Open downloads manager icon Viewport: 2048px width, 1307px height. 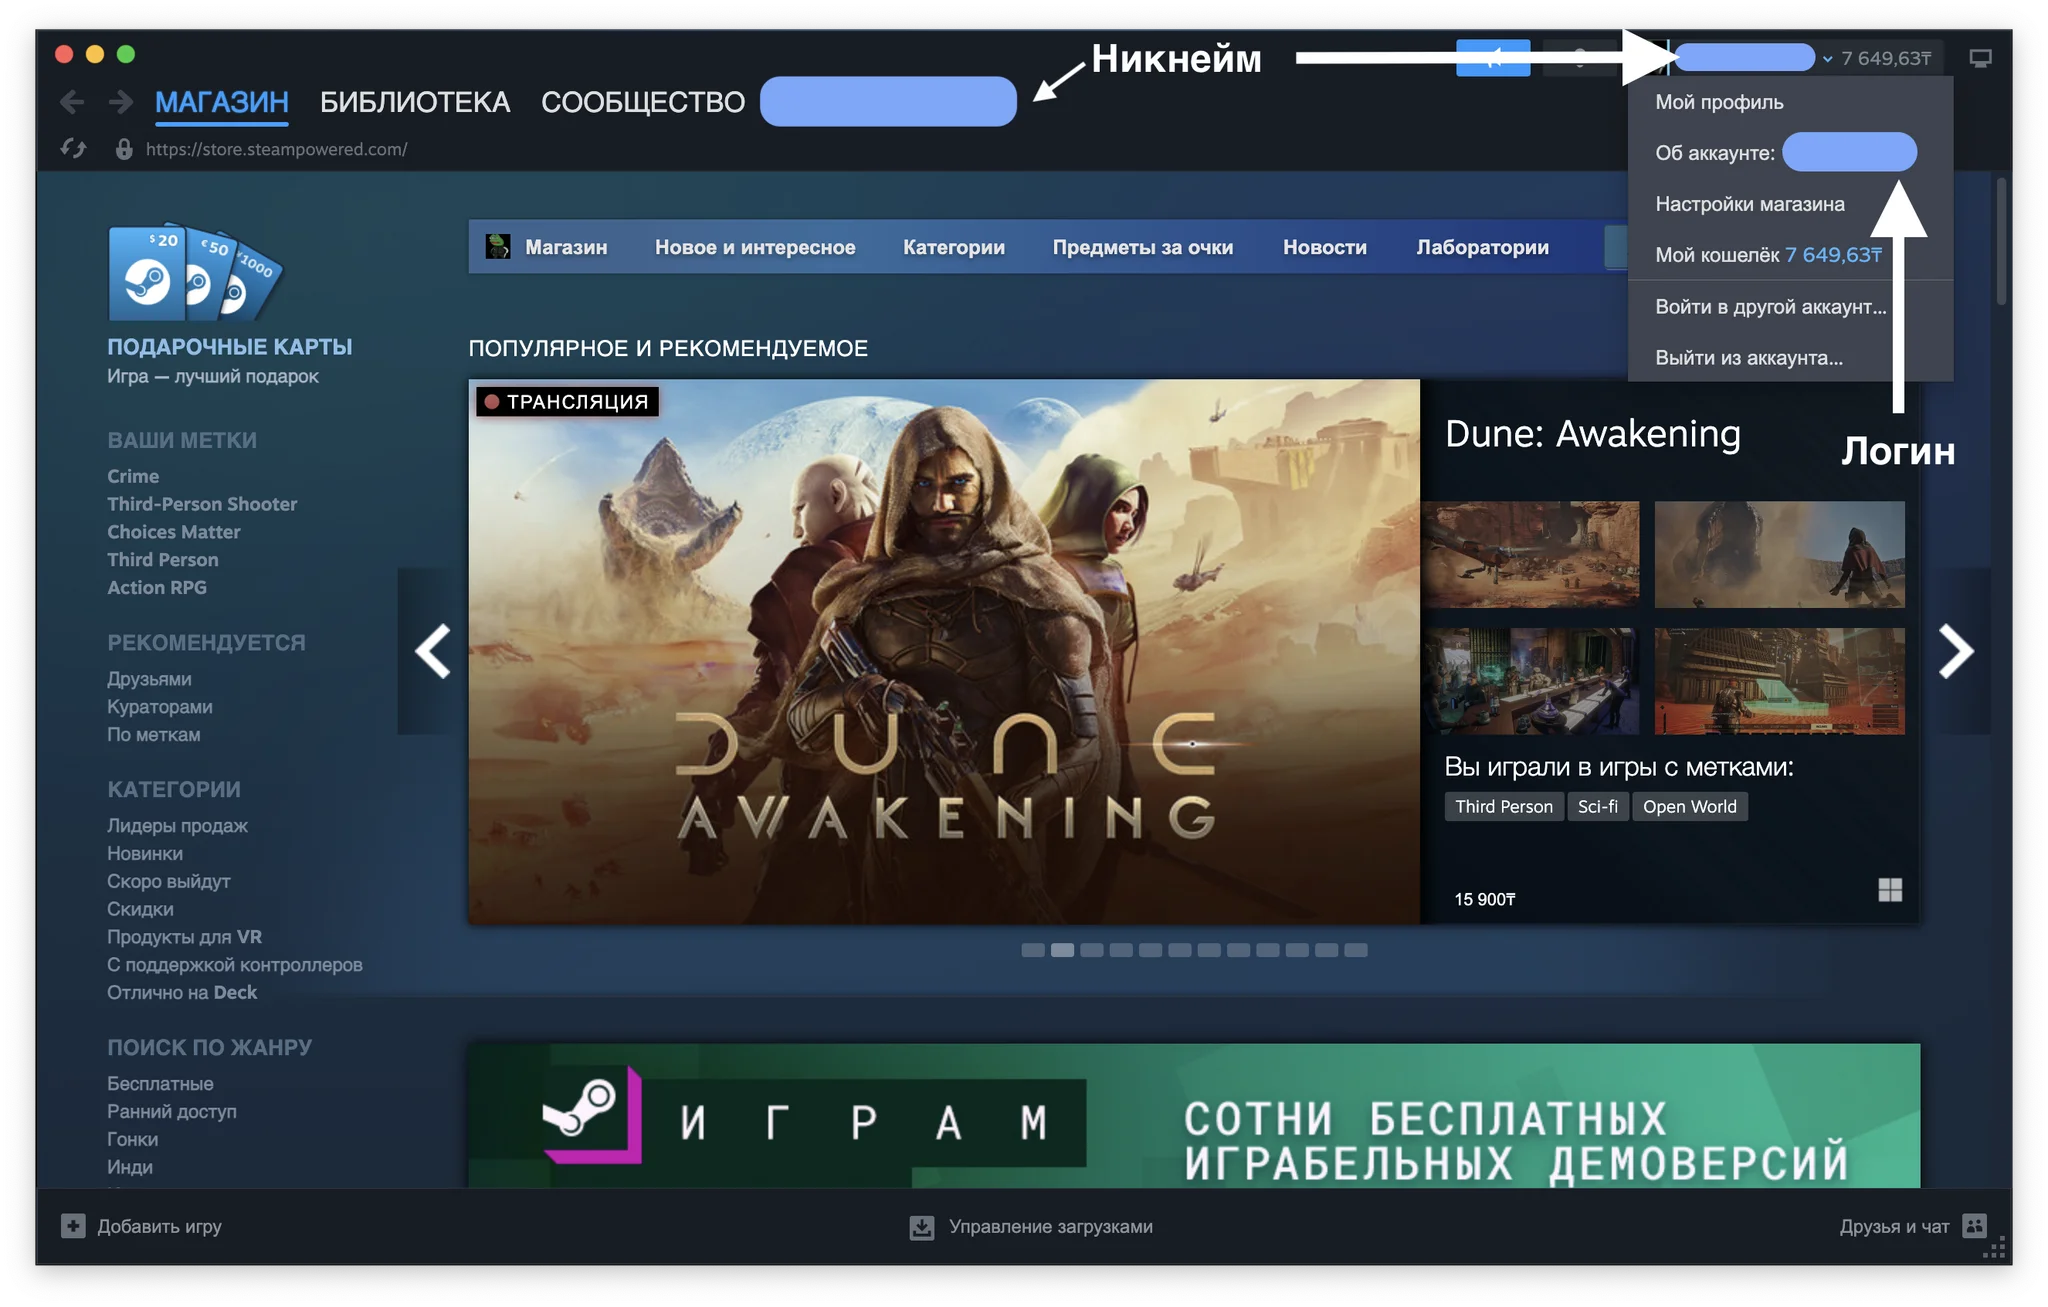922,1226
